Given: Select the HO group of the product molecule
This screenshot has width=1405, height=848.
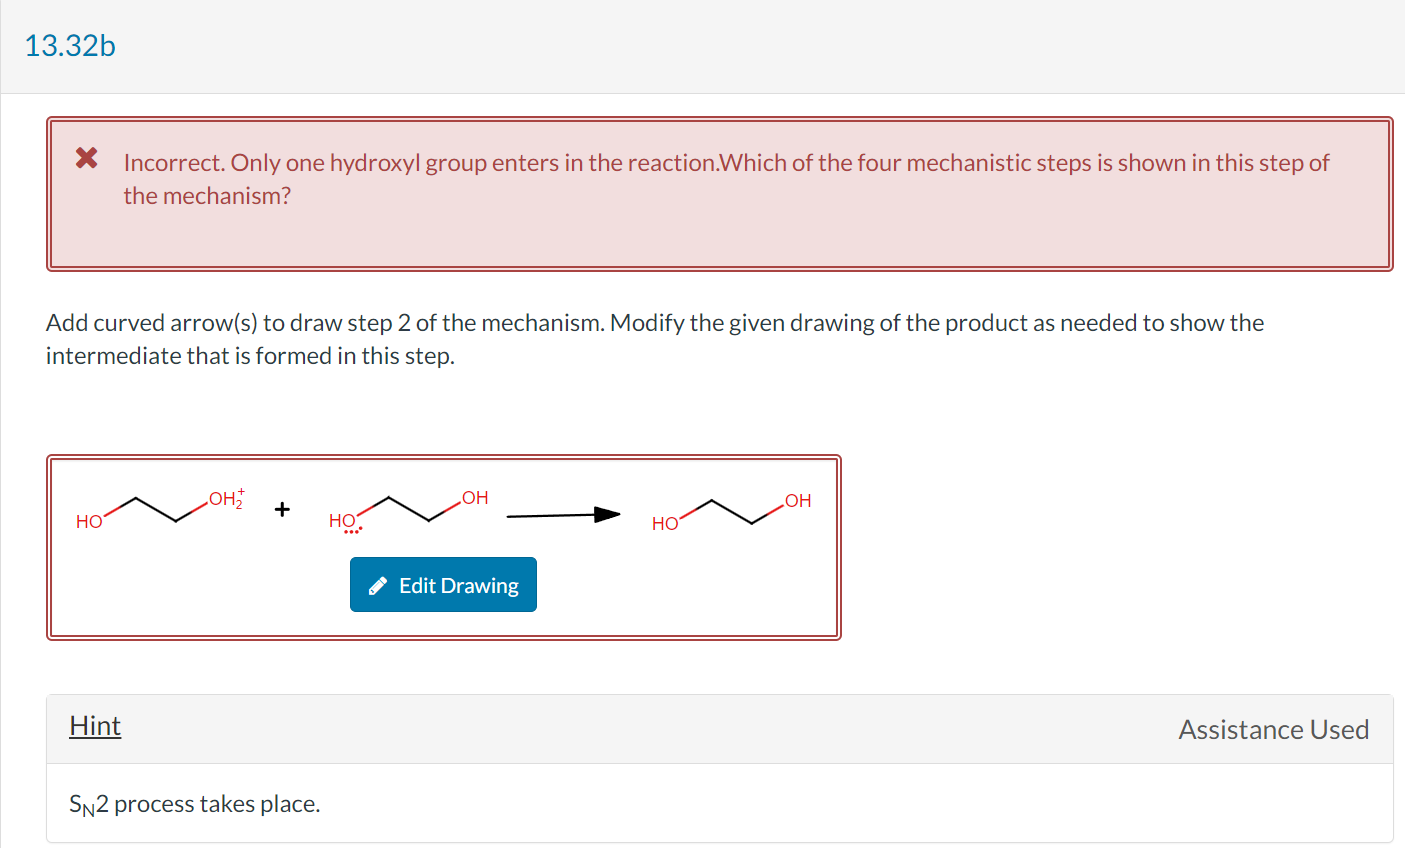Looking at the screenshot, I should (x=663, y=522).
